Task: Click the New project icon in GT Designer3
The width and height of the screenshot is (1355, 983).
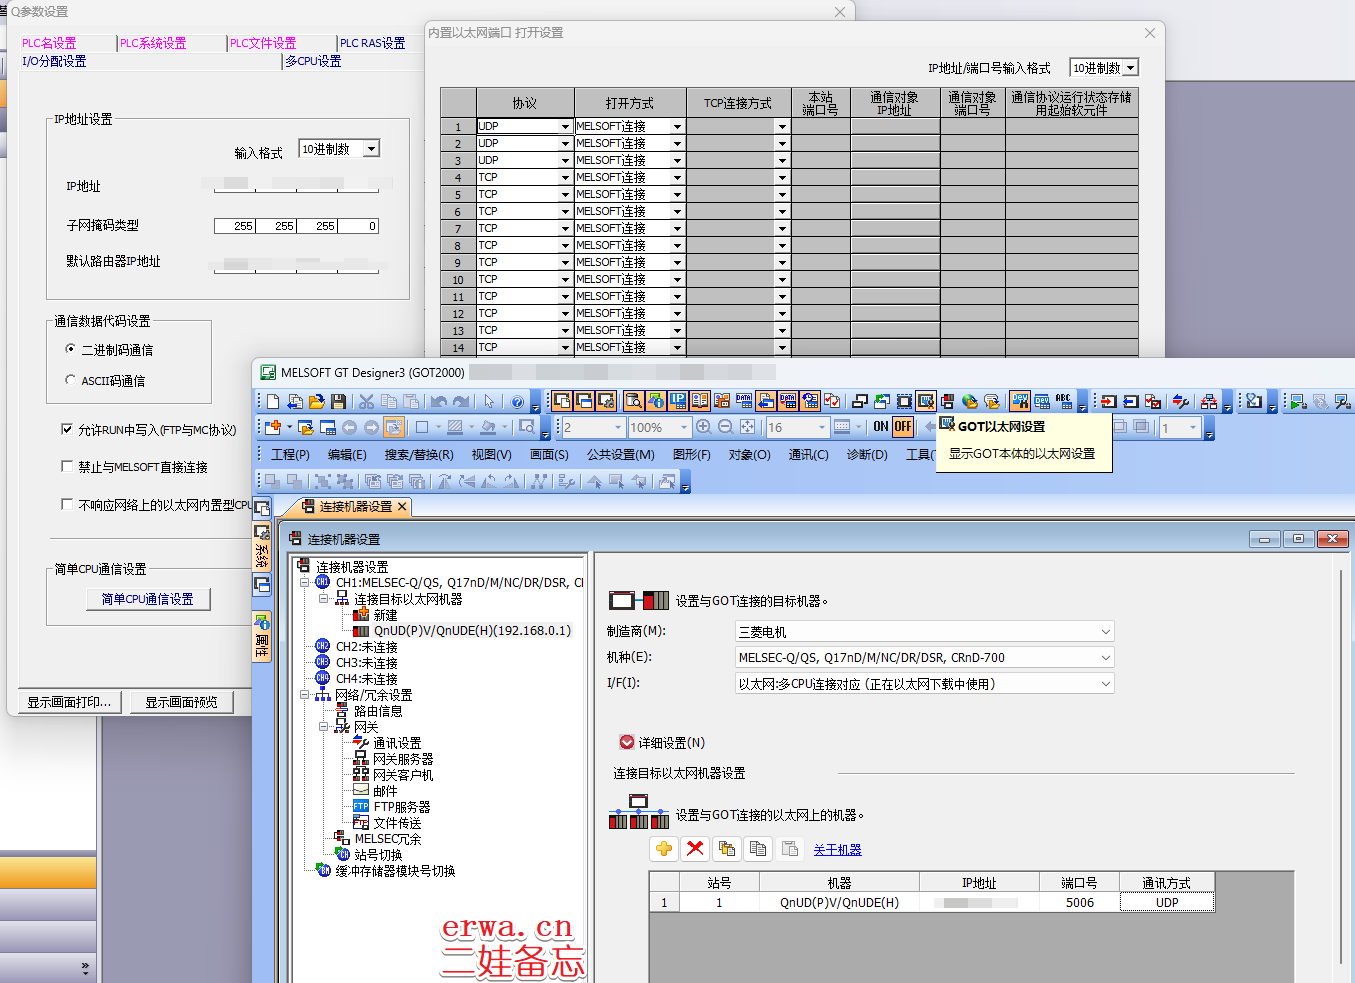Action: coord(273,401)
